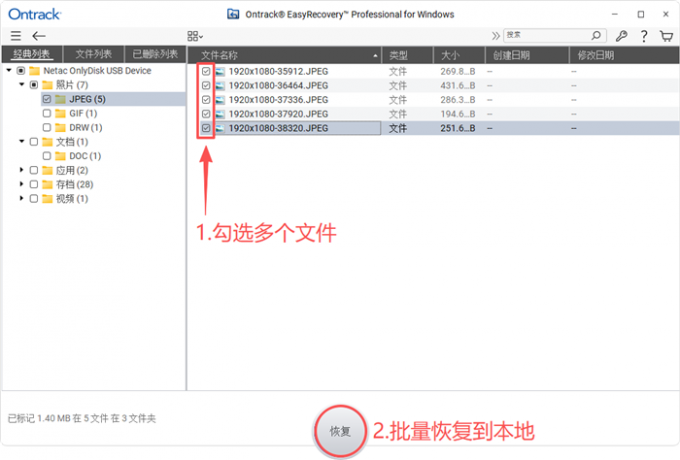Click image icon of 1920x1080-37336.JPEG
The width and height of the screenshot is (680, 460).
(220, 100)
